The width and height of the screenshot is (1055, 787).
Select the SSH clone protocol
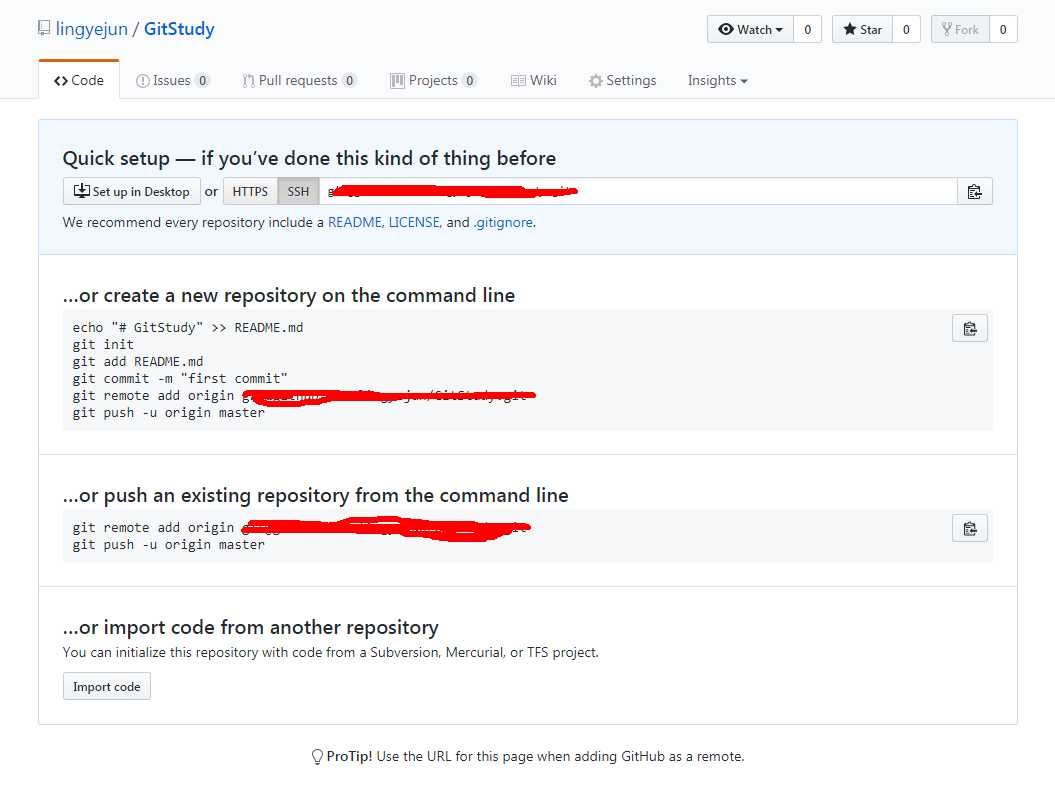[x=298, y=192]
